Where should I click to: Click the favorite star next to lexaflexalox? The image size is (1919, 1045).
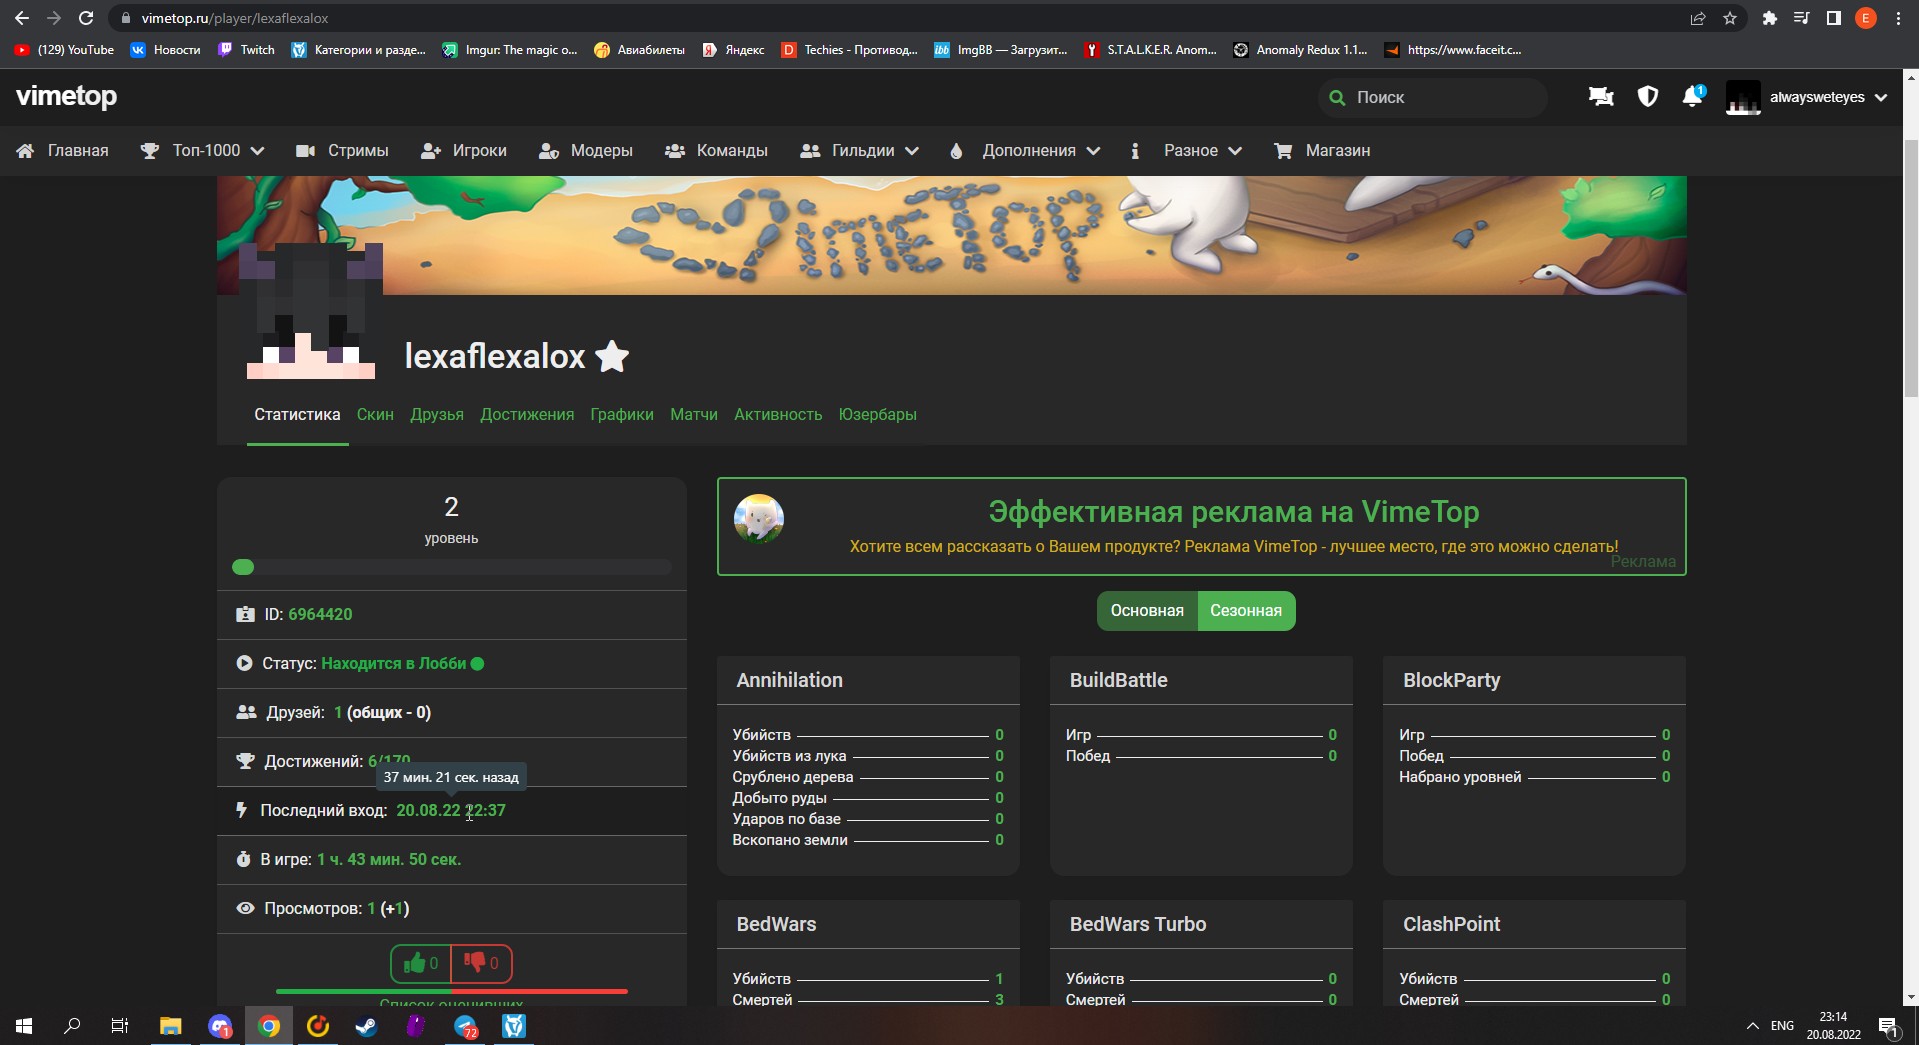click(612, 357)
